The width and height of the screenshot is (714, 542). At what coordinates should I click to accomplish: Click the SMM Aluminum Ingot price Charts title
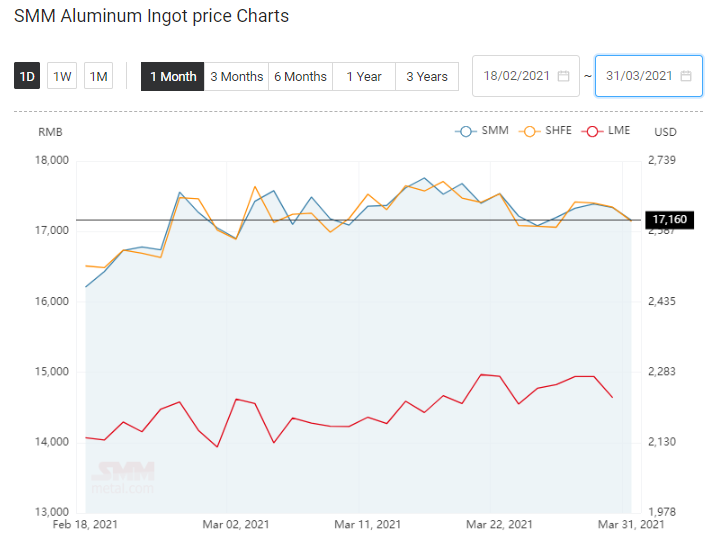coord(152,16)
